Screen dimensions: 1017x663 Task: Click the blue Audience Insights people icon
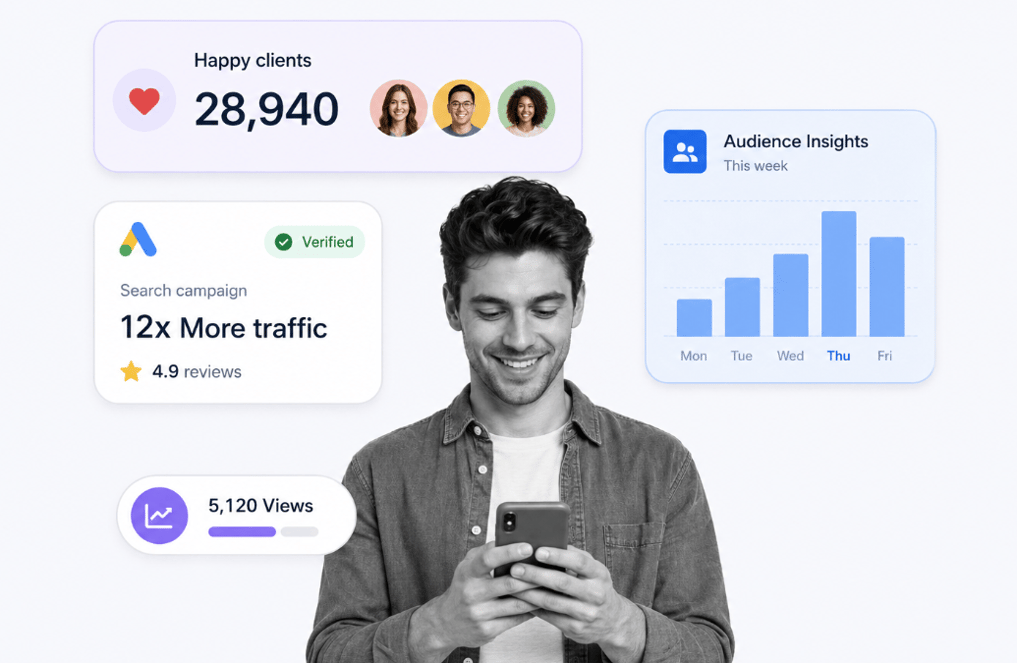click(685, 152)
